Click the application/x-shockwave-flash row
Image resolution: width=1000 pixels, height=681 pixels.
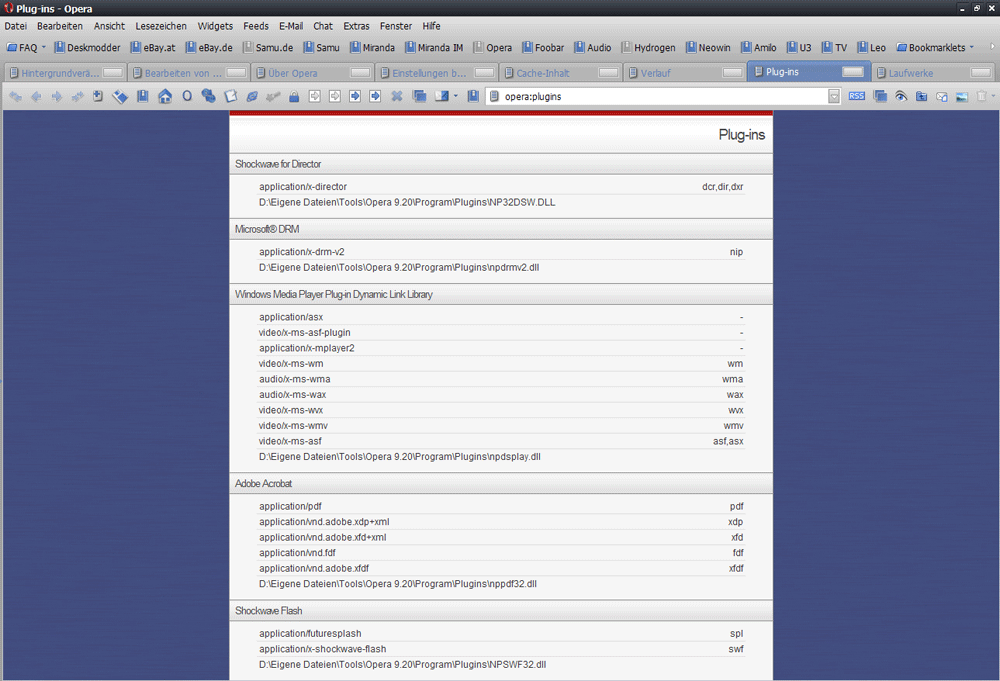click(501, 649)
